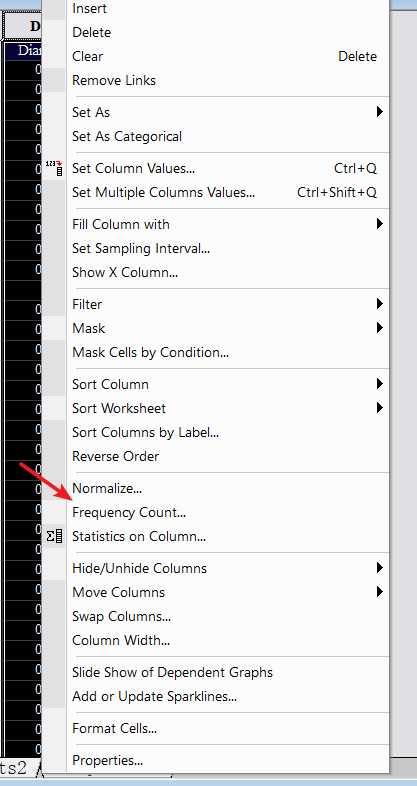Expand the Fill Column with submenu
Screen dimensions: 417x786
pyautogui.click(x=379, y=224)
